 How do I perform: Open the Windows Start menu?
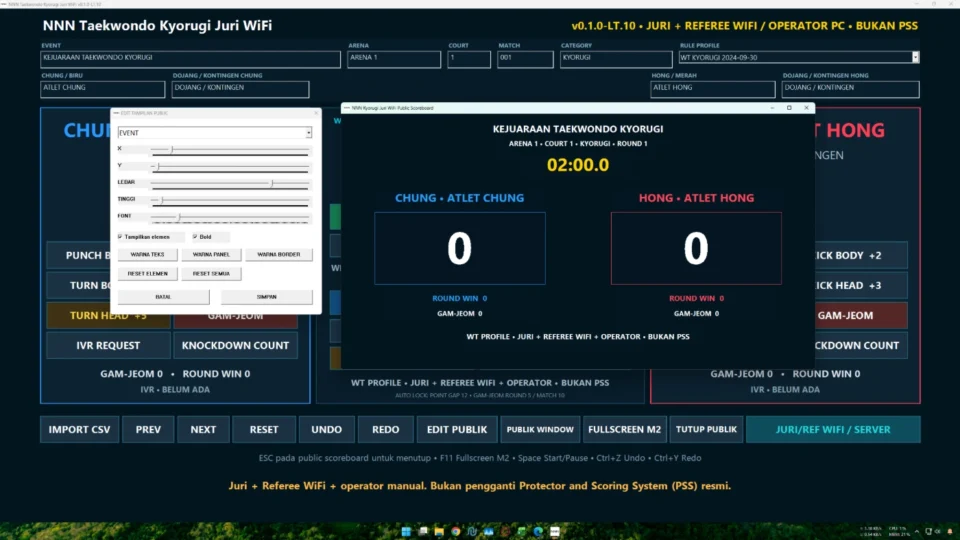coord(406,531)
